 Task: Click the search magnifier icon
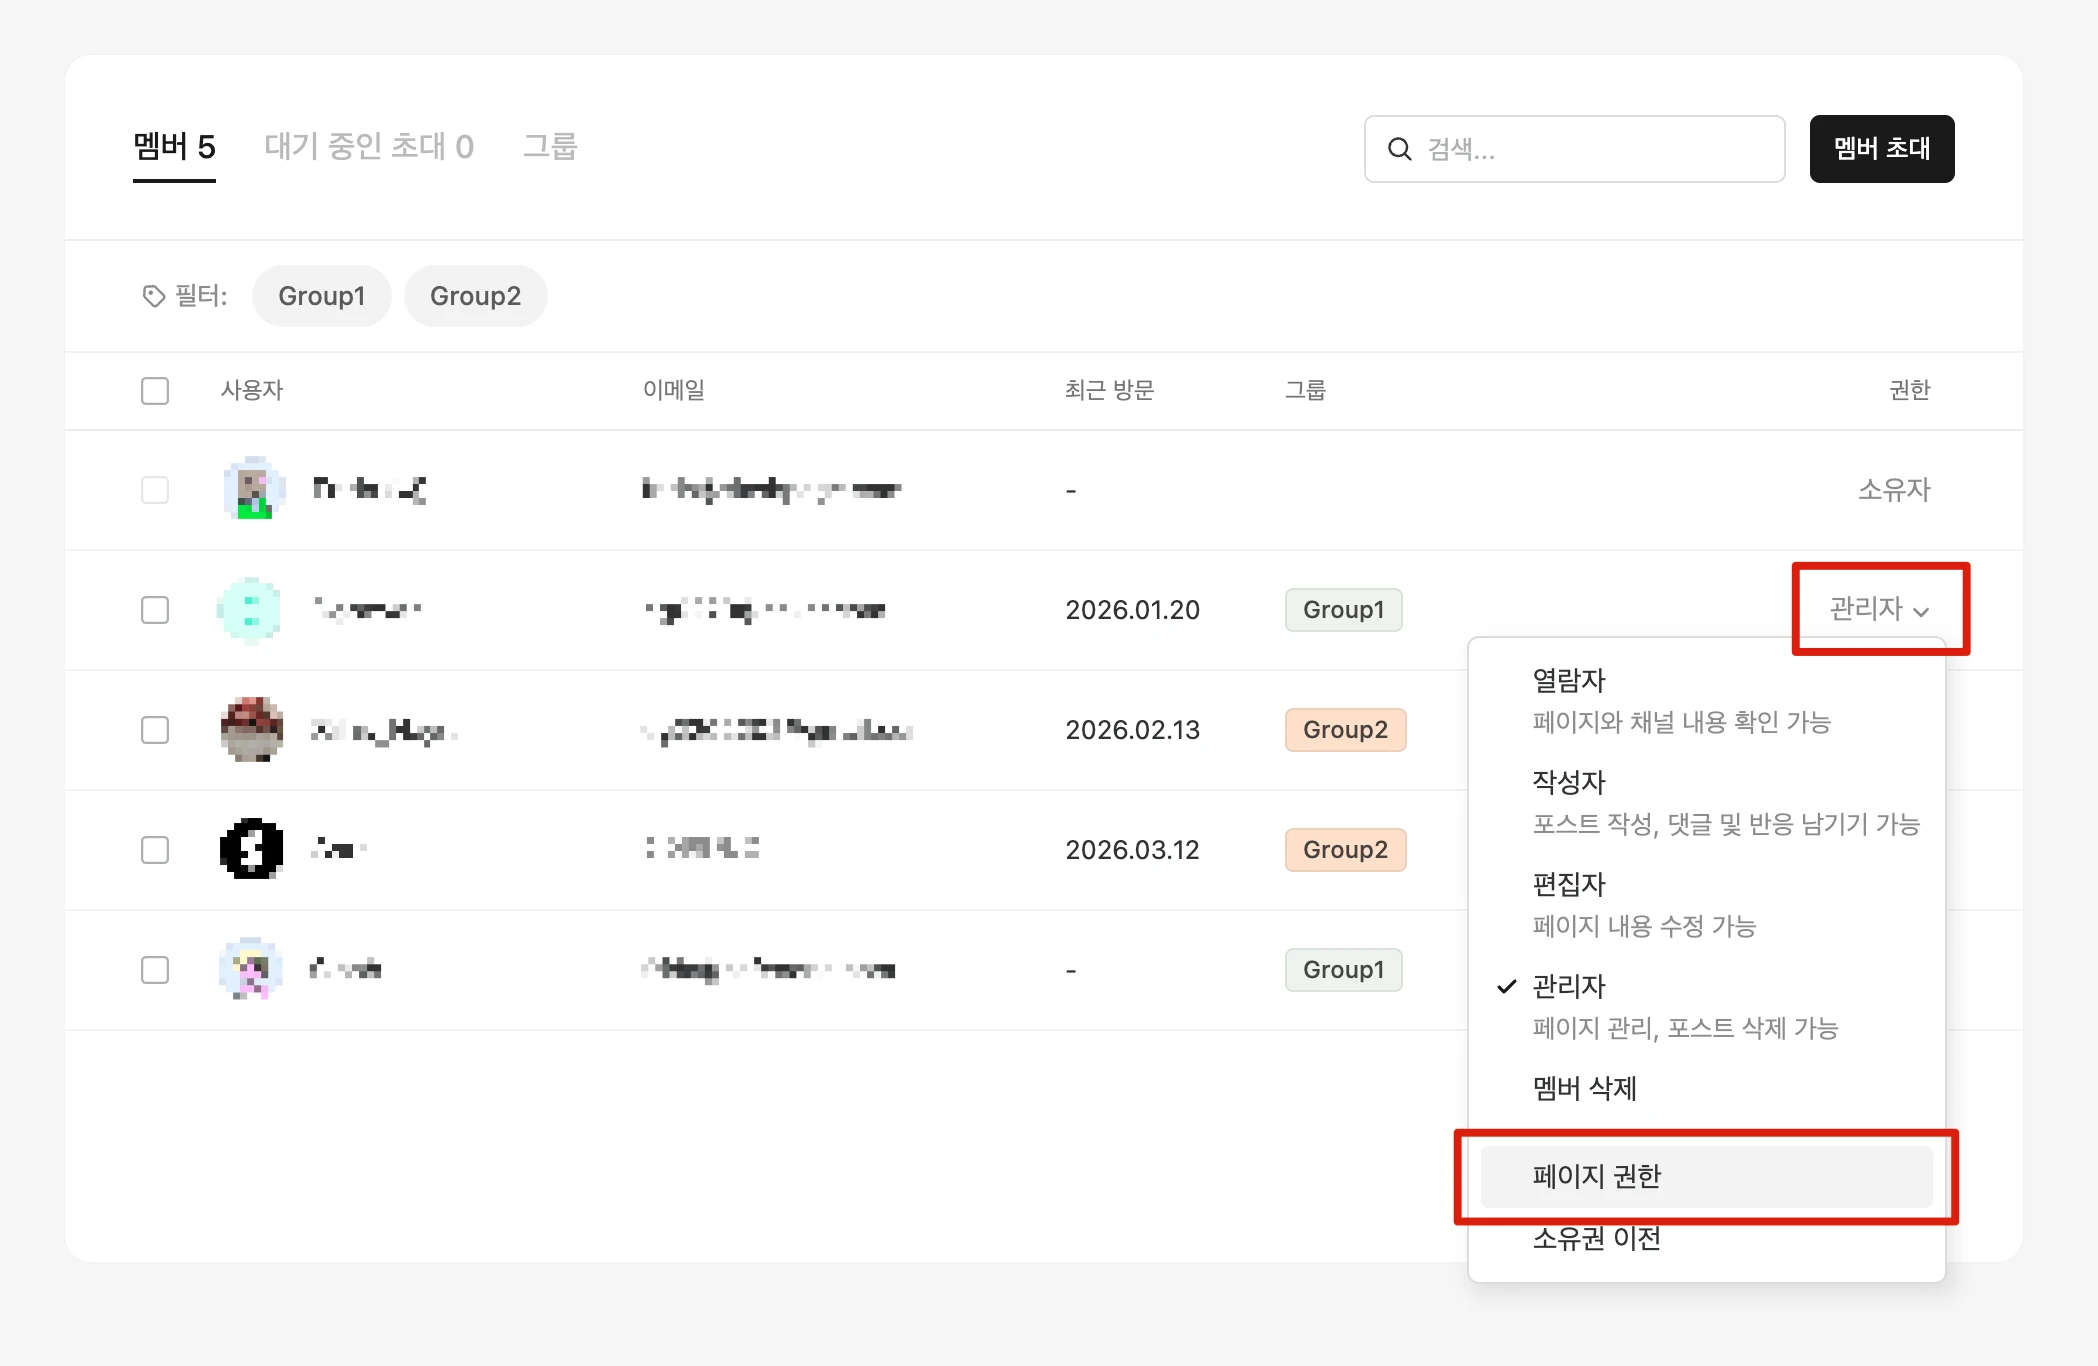point(1399,149)
